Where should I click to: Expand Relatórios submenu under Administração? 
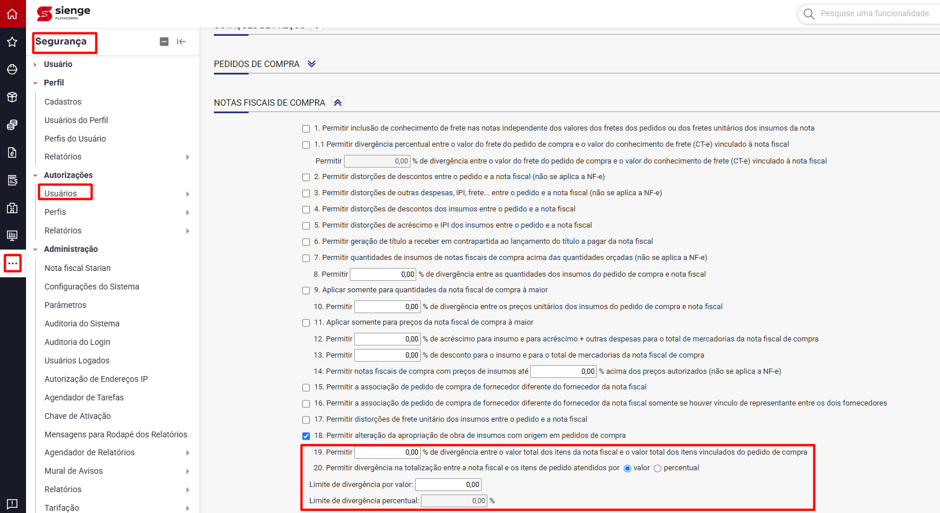pos(188,490)
